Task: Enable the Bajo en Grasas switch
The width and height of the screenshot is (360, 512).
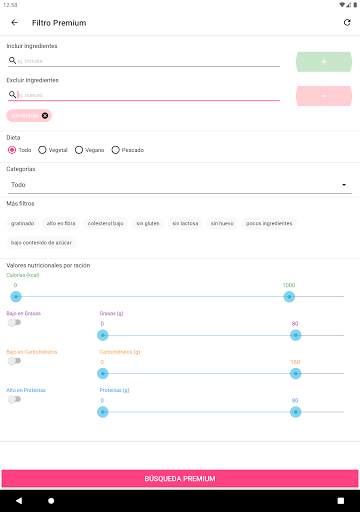Action: coord(14,322)
